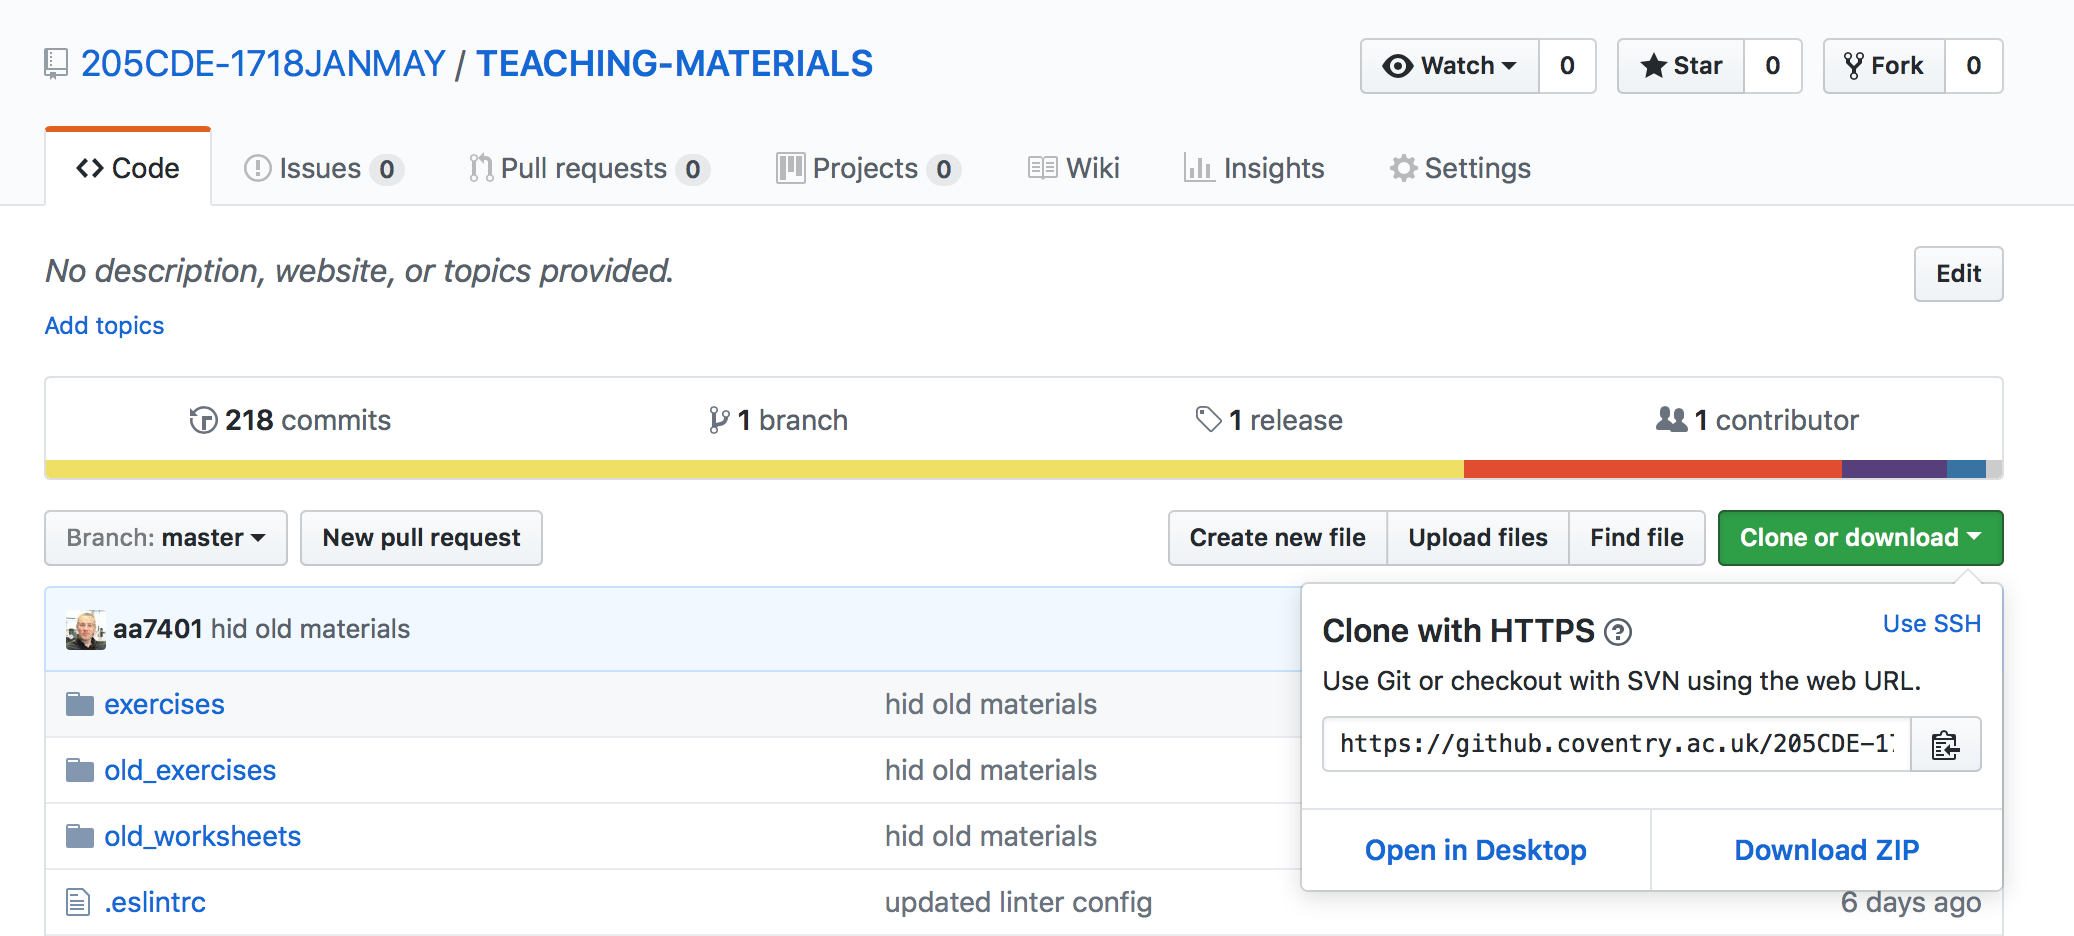Open the exercises folder
2074x936 pixels.
tap(164, 704)
